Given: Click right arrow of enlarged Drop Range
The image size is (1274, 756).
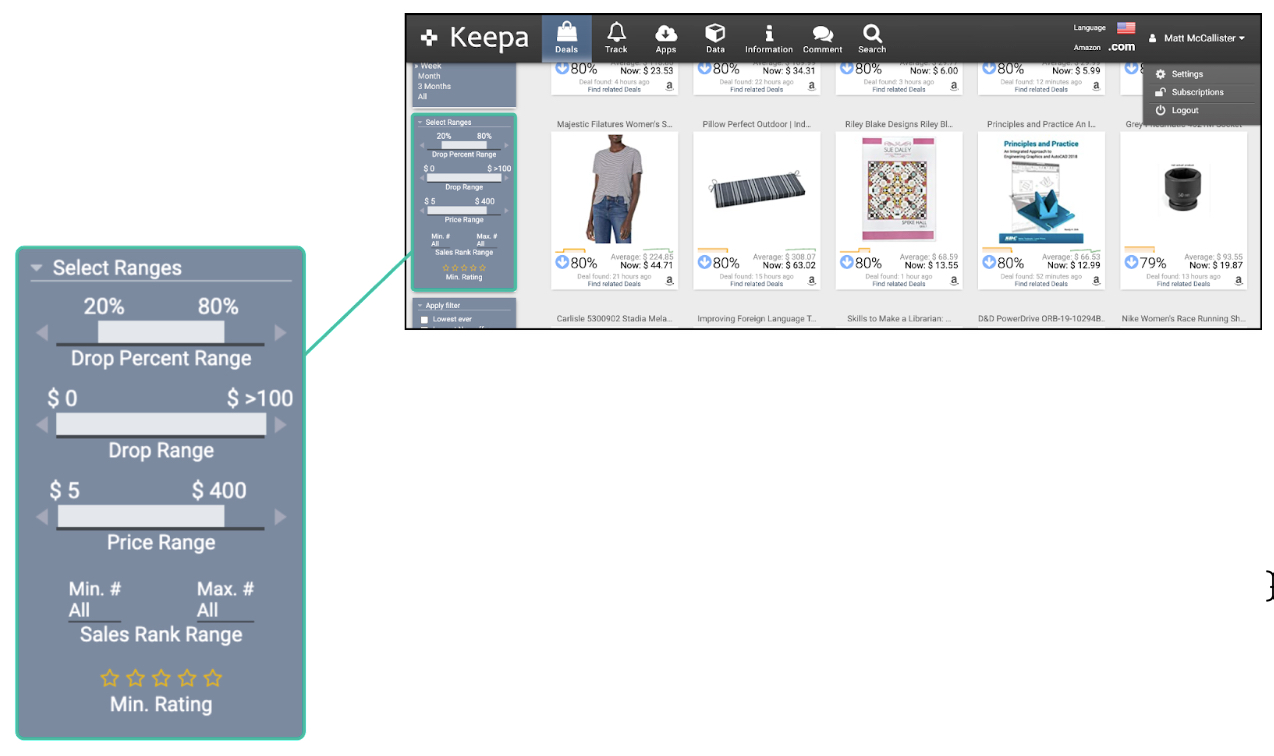Looking at the screenshot, I should pos(280,425).
